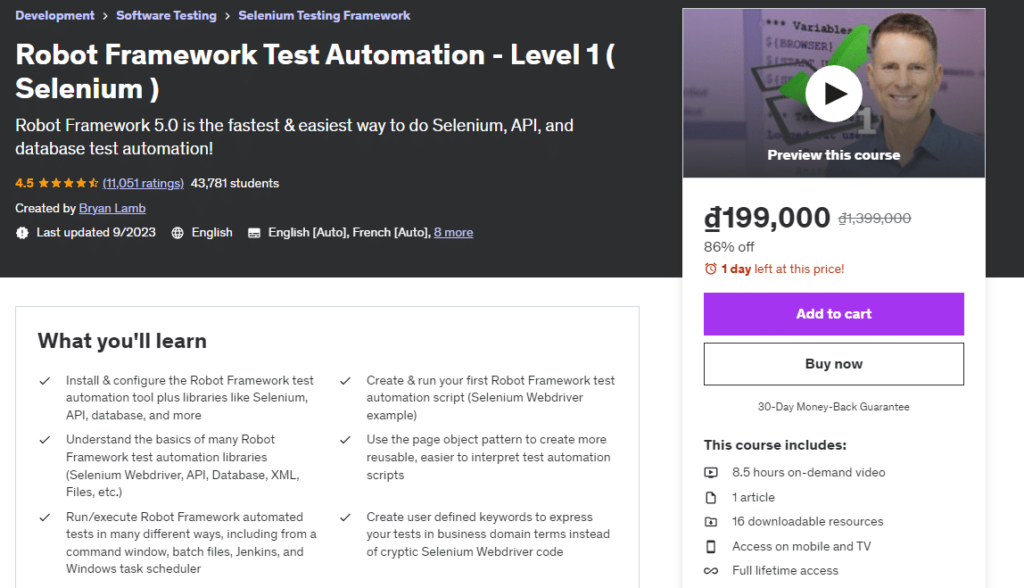1024x588 pixels.
Task: Click the checkmark beside Use the page object
Action: 345,440
